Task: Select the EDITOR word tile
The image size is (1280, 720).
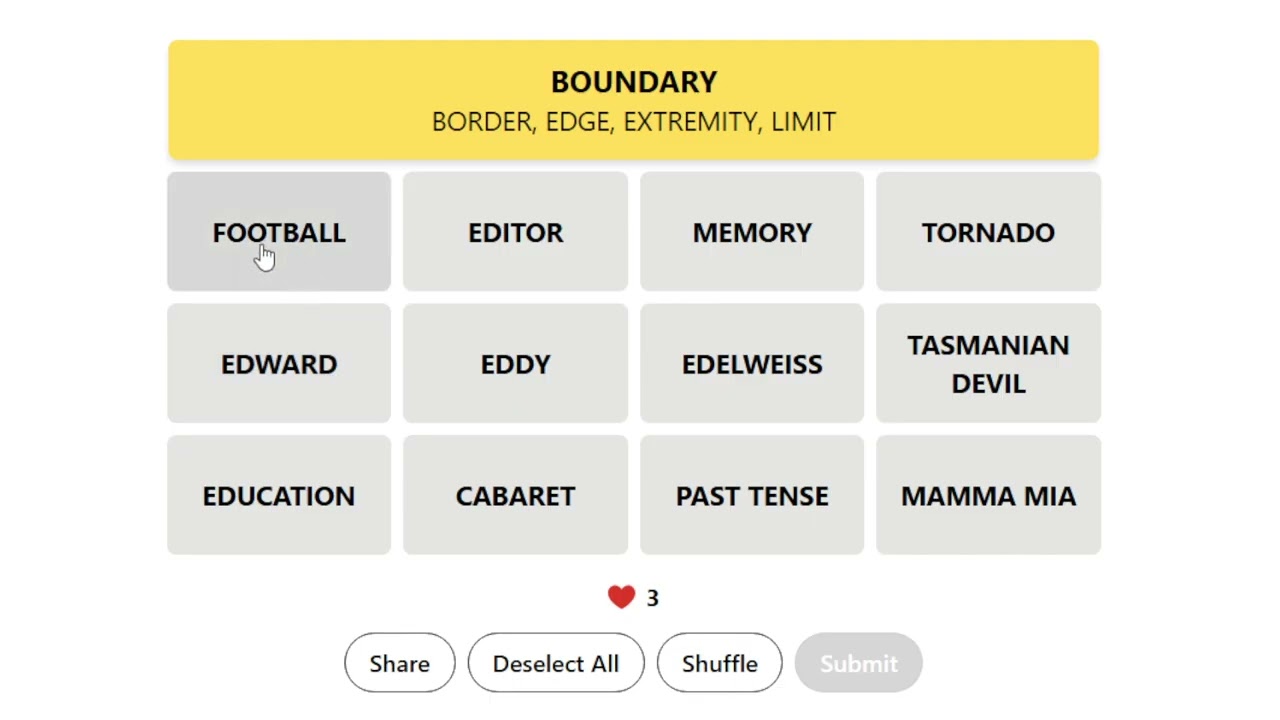Action: (x=515, y=232)
